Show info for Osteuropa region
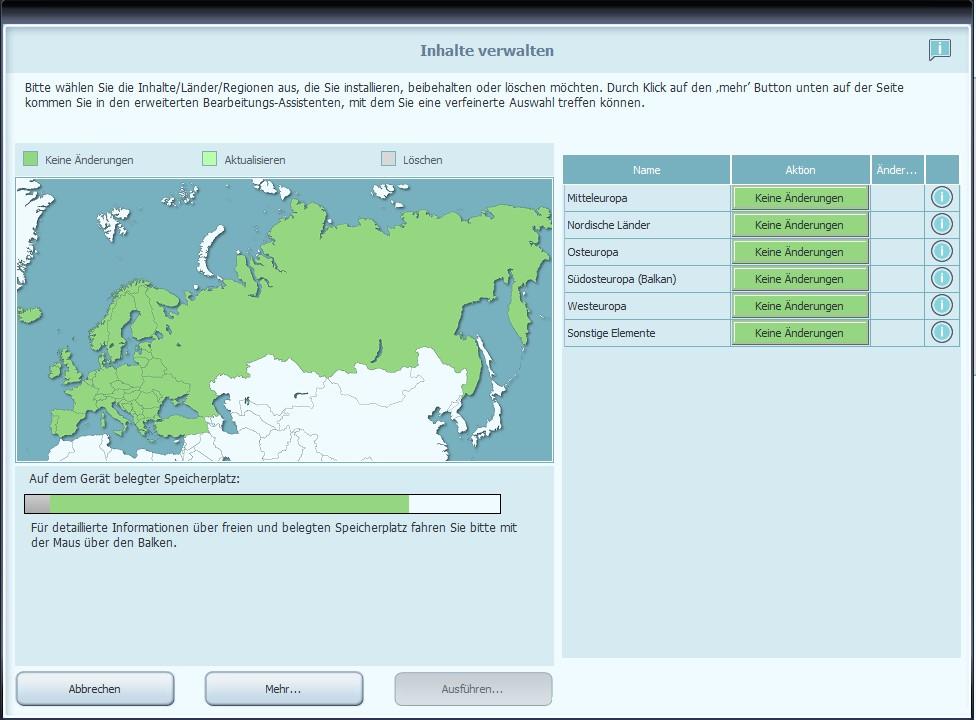This screenshot has height=720, width=976. pos(941,251)
